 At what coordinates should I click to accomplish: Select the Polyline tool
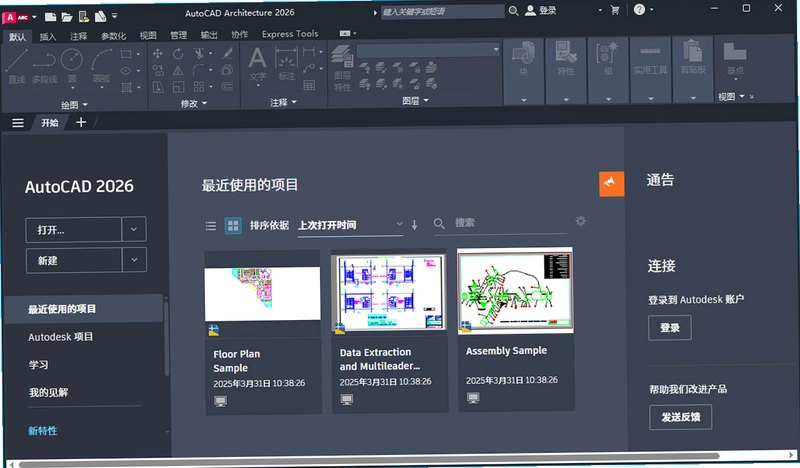click(x=44, y=66)
